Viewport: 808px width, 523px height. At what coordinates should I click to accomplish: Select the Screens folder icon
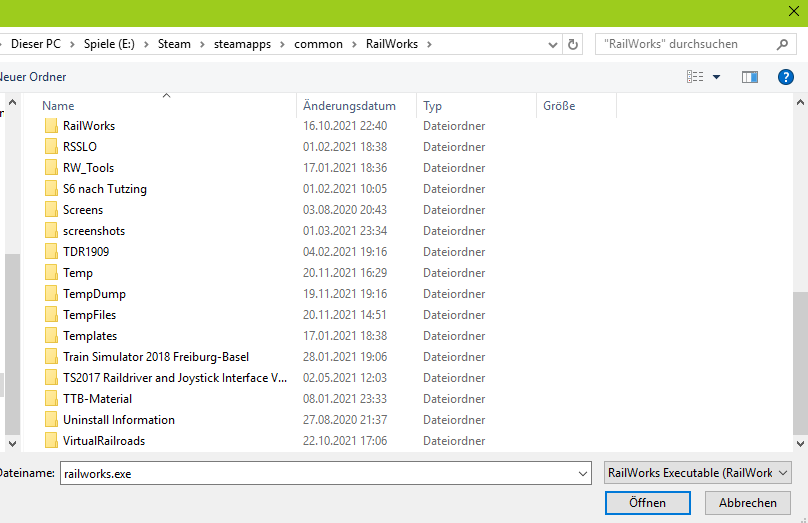click(x=51, y=210)
